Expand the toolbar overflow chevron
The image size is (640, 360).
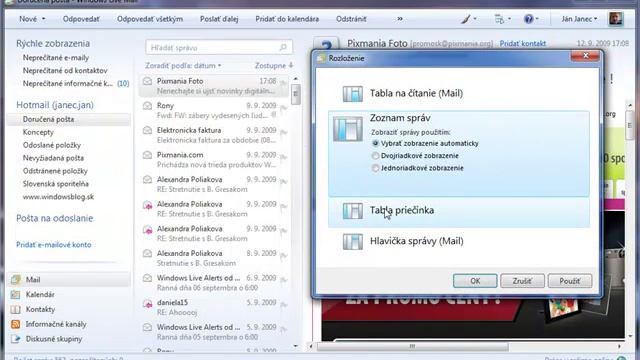[x=400, y=19]
